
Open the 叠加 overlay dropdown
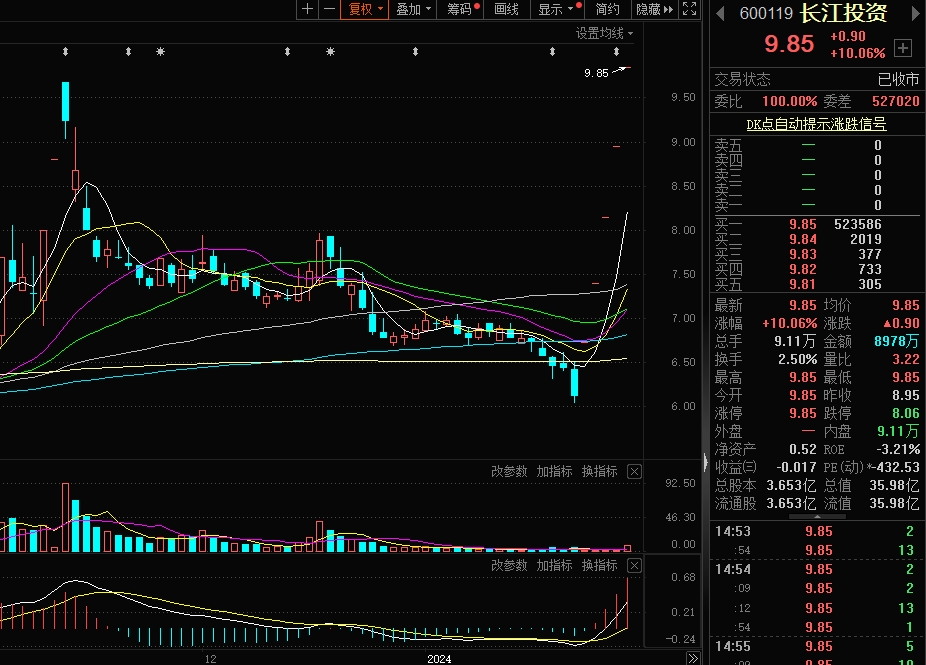[413, 9]
